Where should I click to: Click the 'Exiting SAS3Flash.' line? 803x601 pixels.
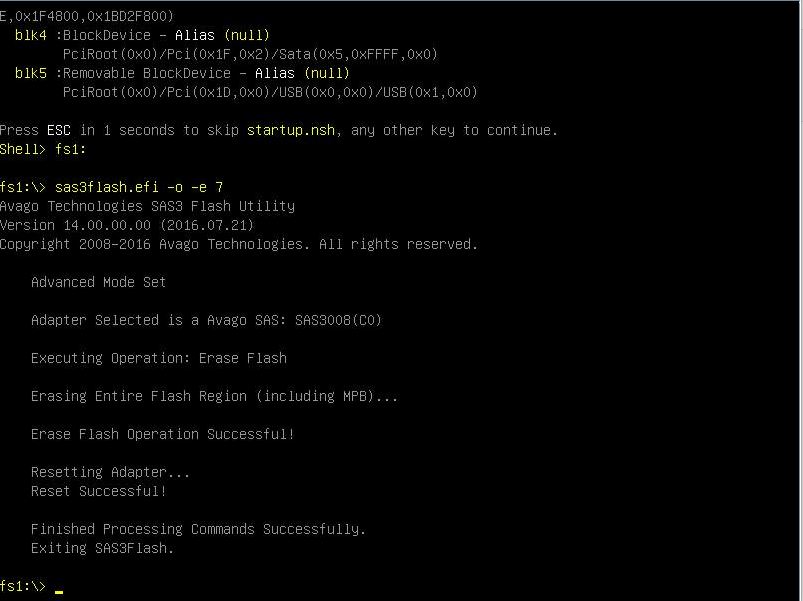[102, 548]
